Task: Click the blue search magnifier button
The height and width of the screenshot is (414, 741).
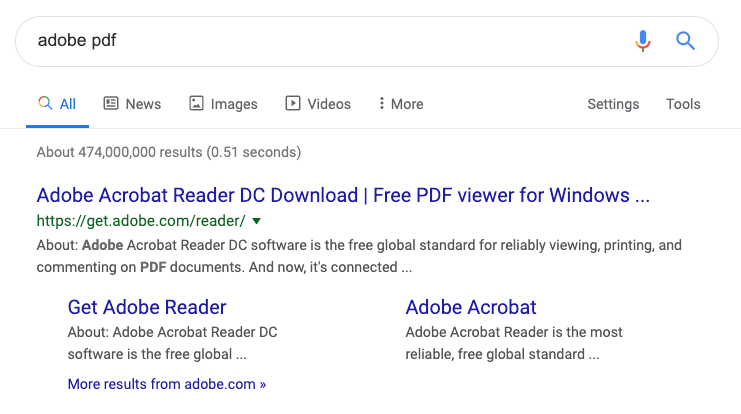Action: (685, 41)
